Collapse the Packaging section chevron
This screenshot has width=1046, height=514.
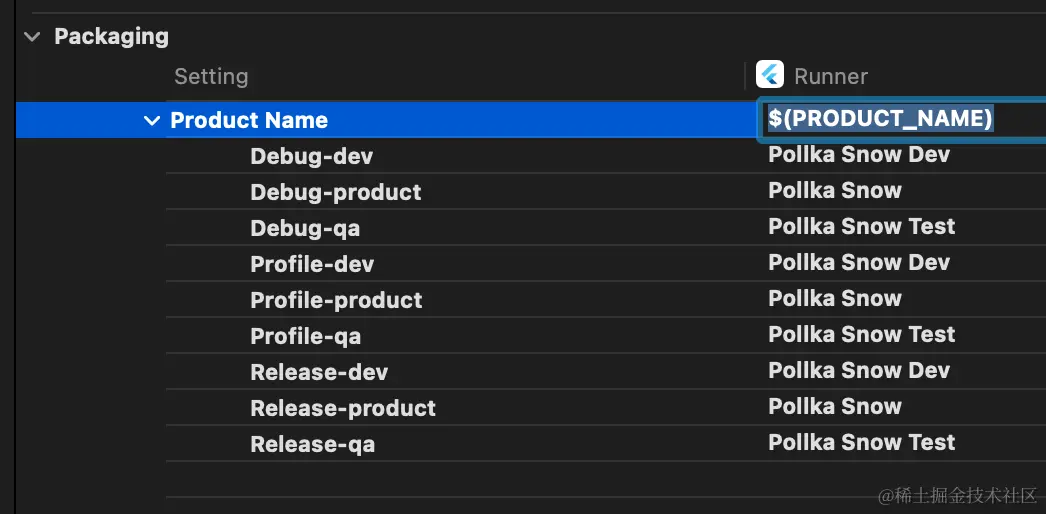coord(32,37)
